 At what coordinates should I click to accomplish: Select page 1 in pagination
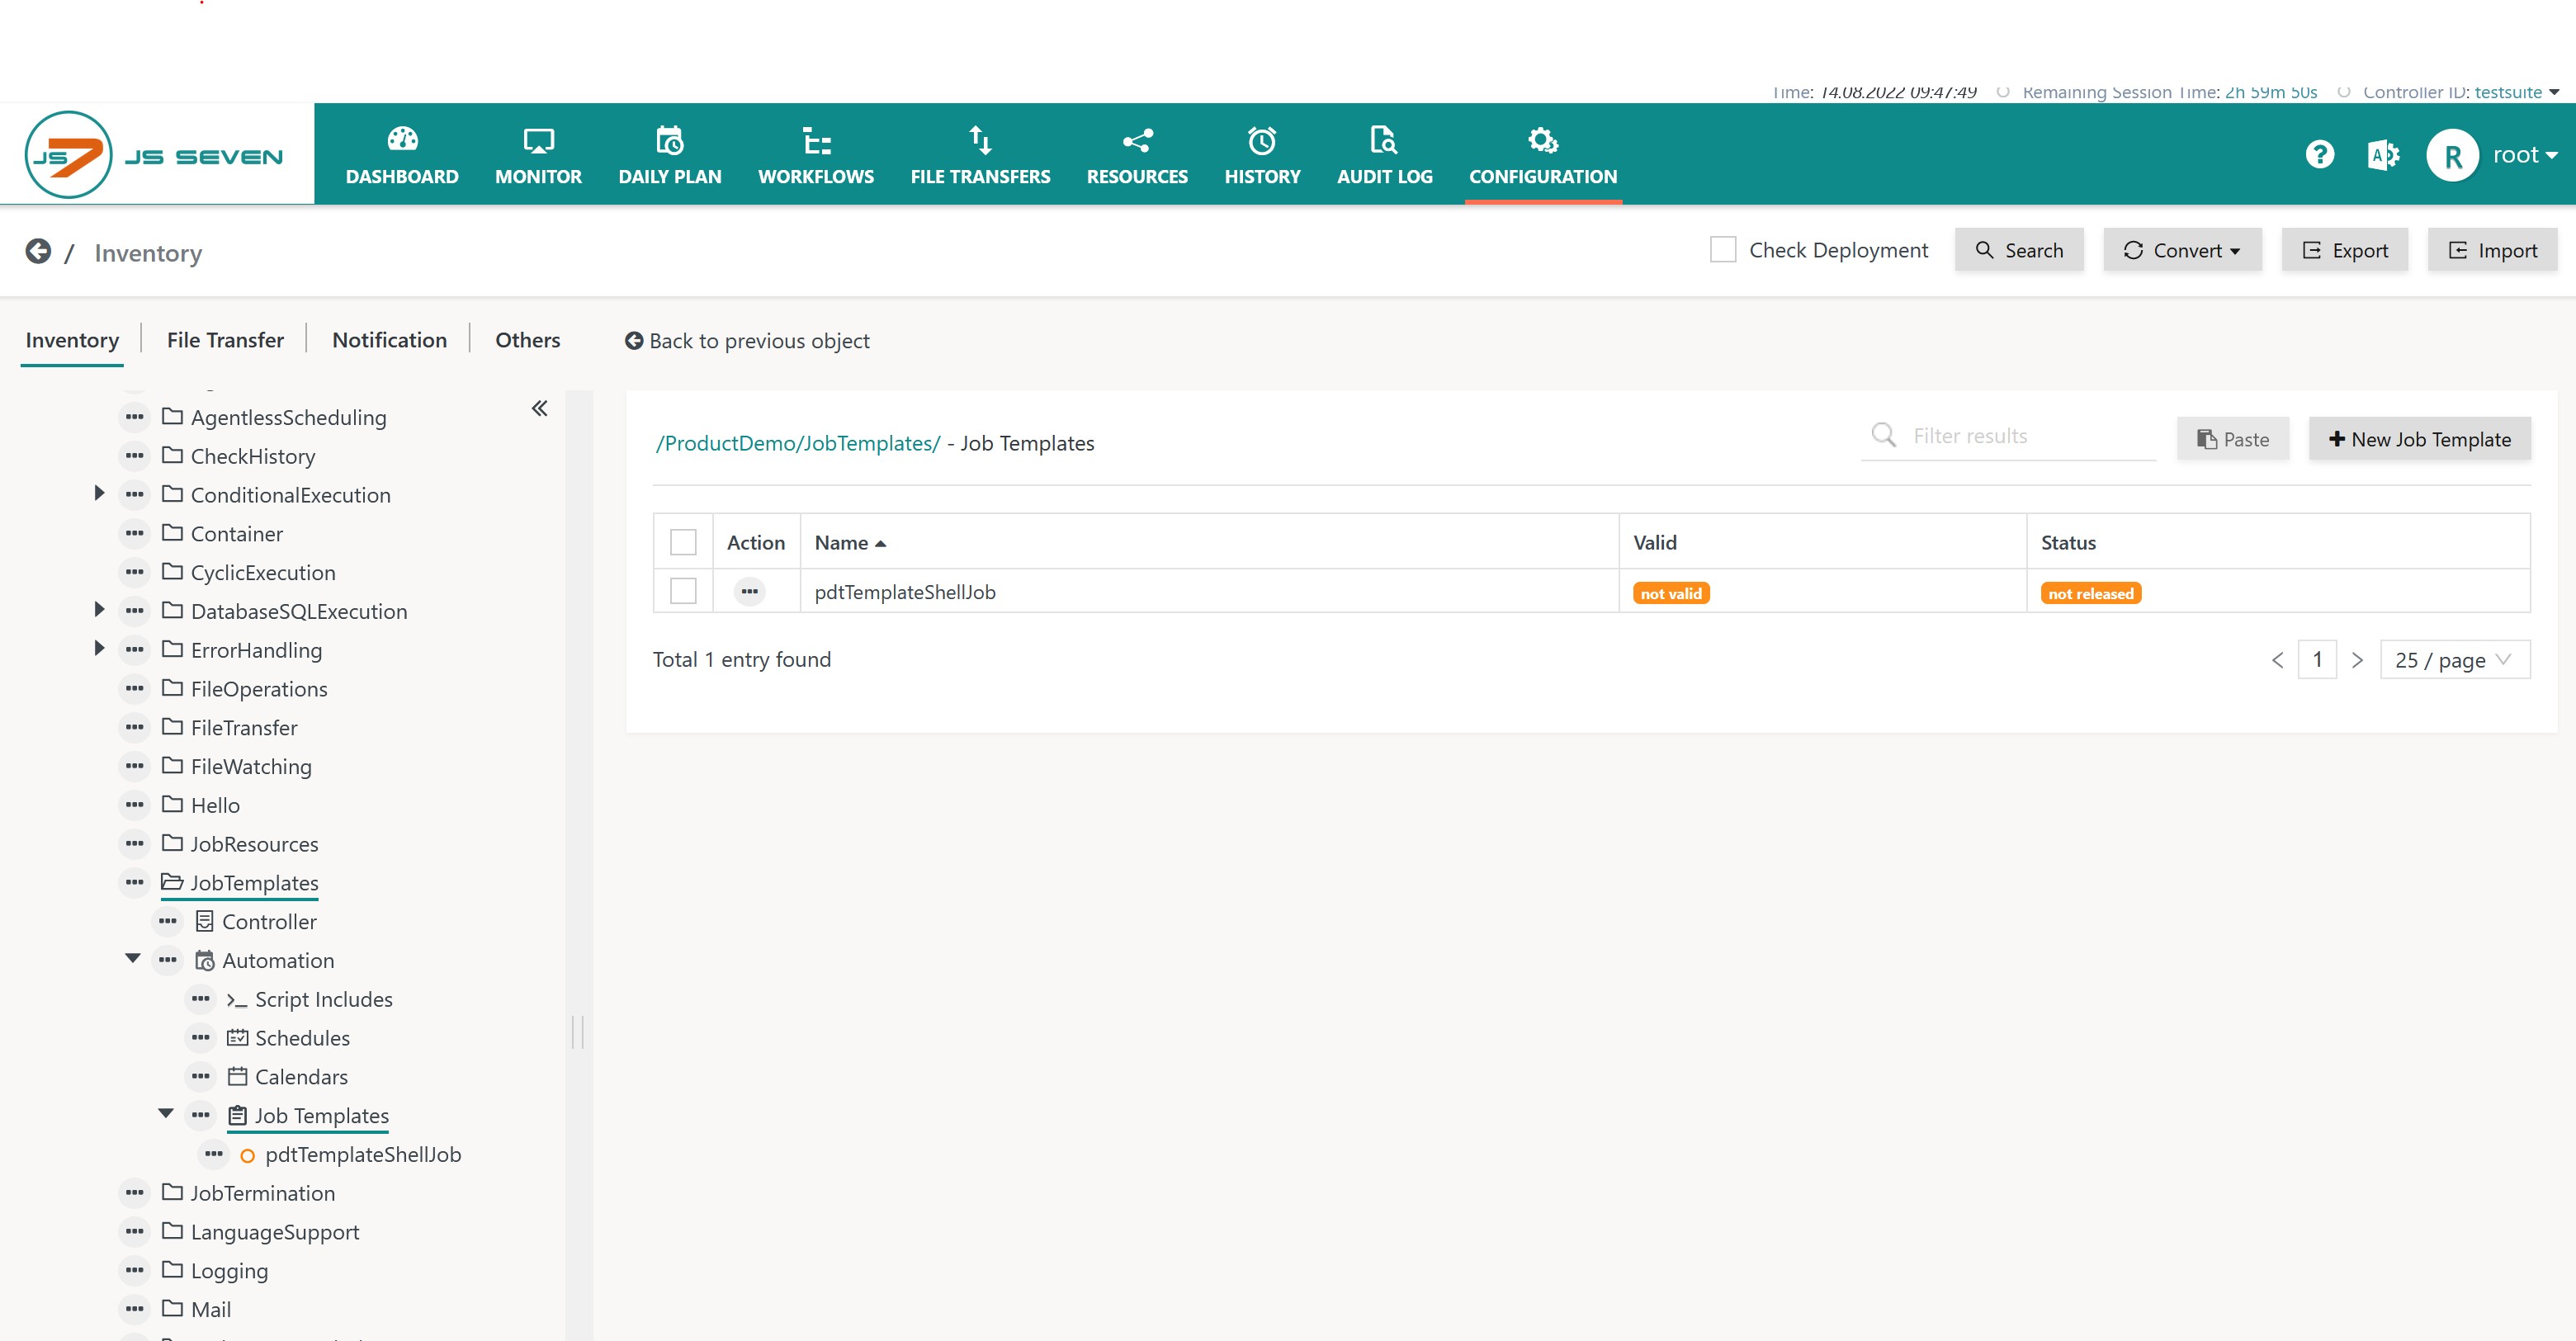(x=2317, y=660)
